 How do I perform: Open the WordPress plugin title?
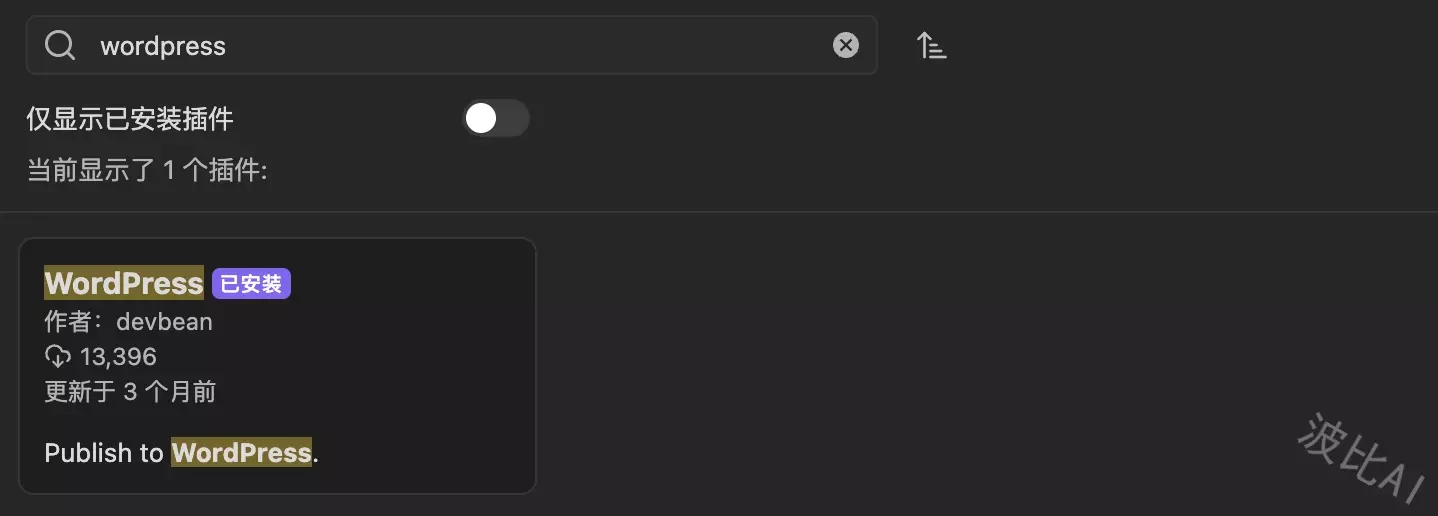[x=124, y=283]
